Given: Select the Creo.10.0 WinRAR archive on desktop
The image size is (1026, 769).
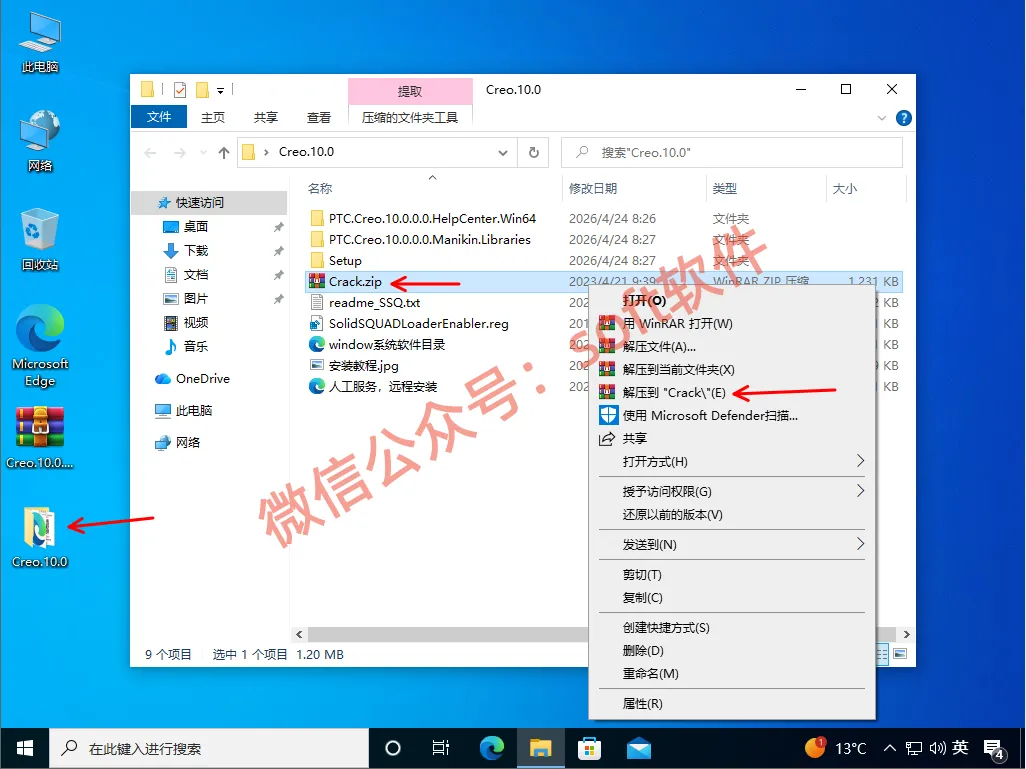Looking at the screenshot, I should tap(40, 438).
